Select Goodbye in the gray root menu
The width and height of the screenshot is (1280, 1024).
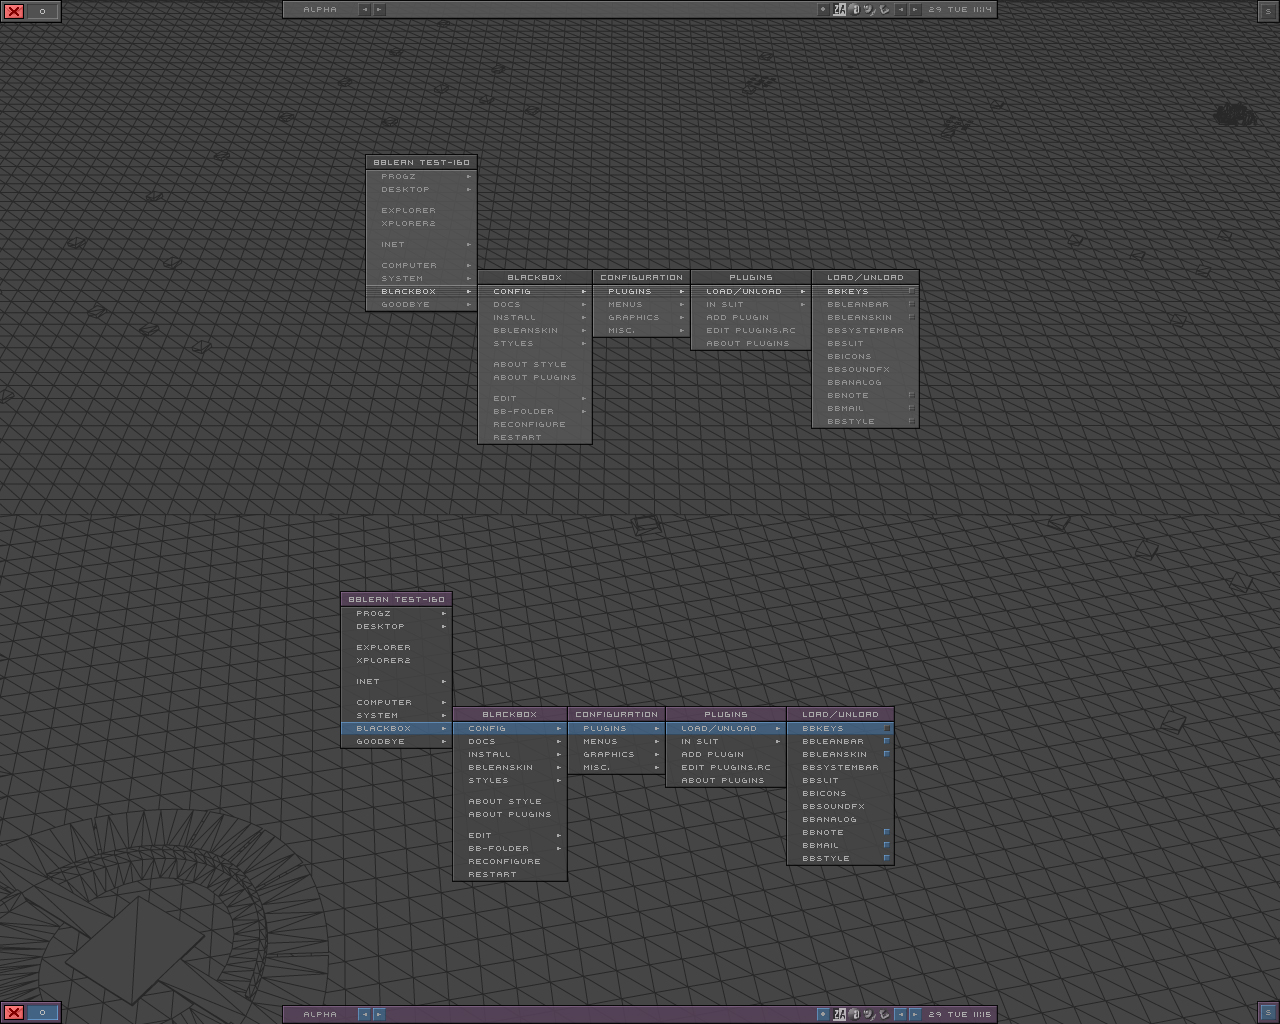click(x=422, y=304)
